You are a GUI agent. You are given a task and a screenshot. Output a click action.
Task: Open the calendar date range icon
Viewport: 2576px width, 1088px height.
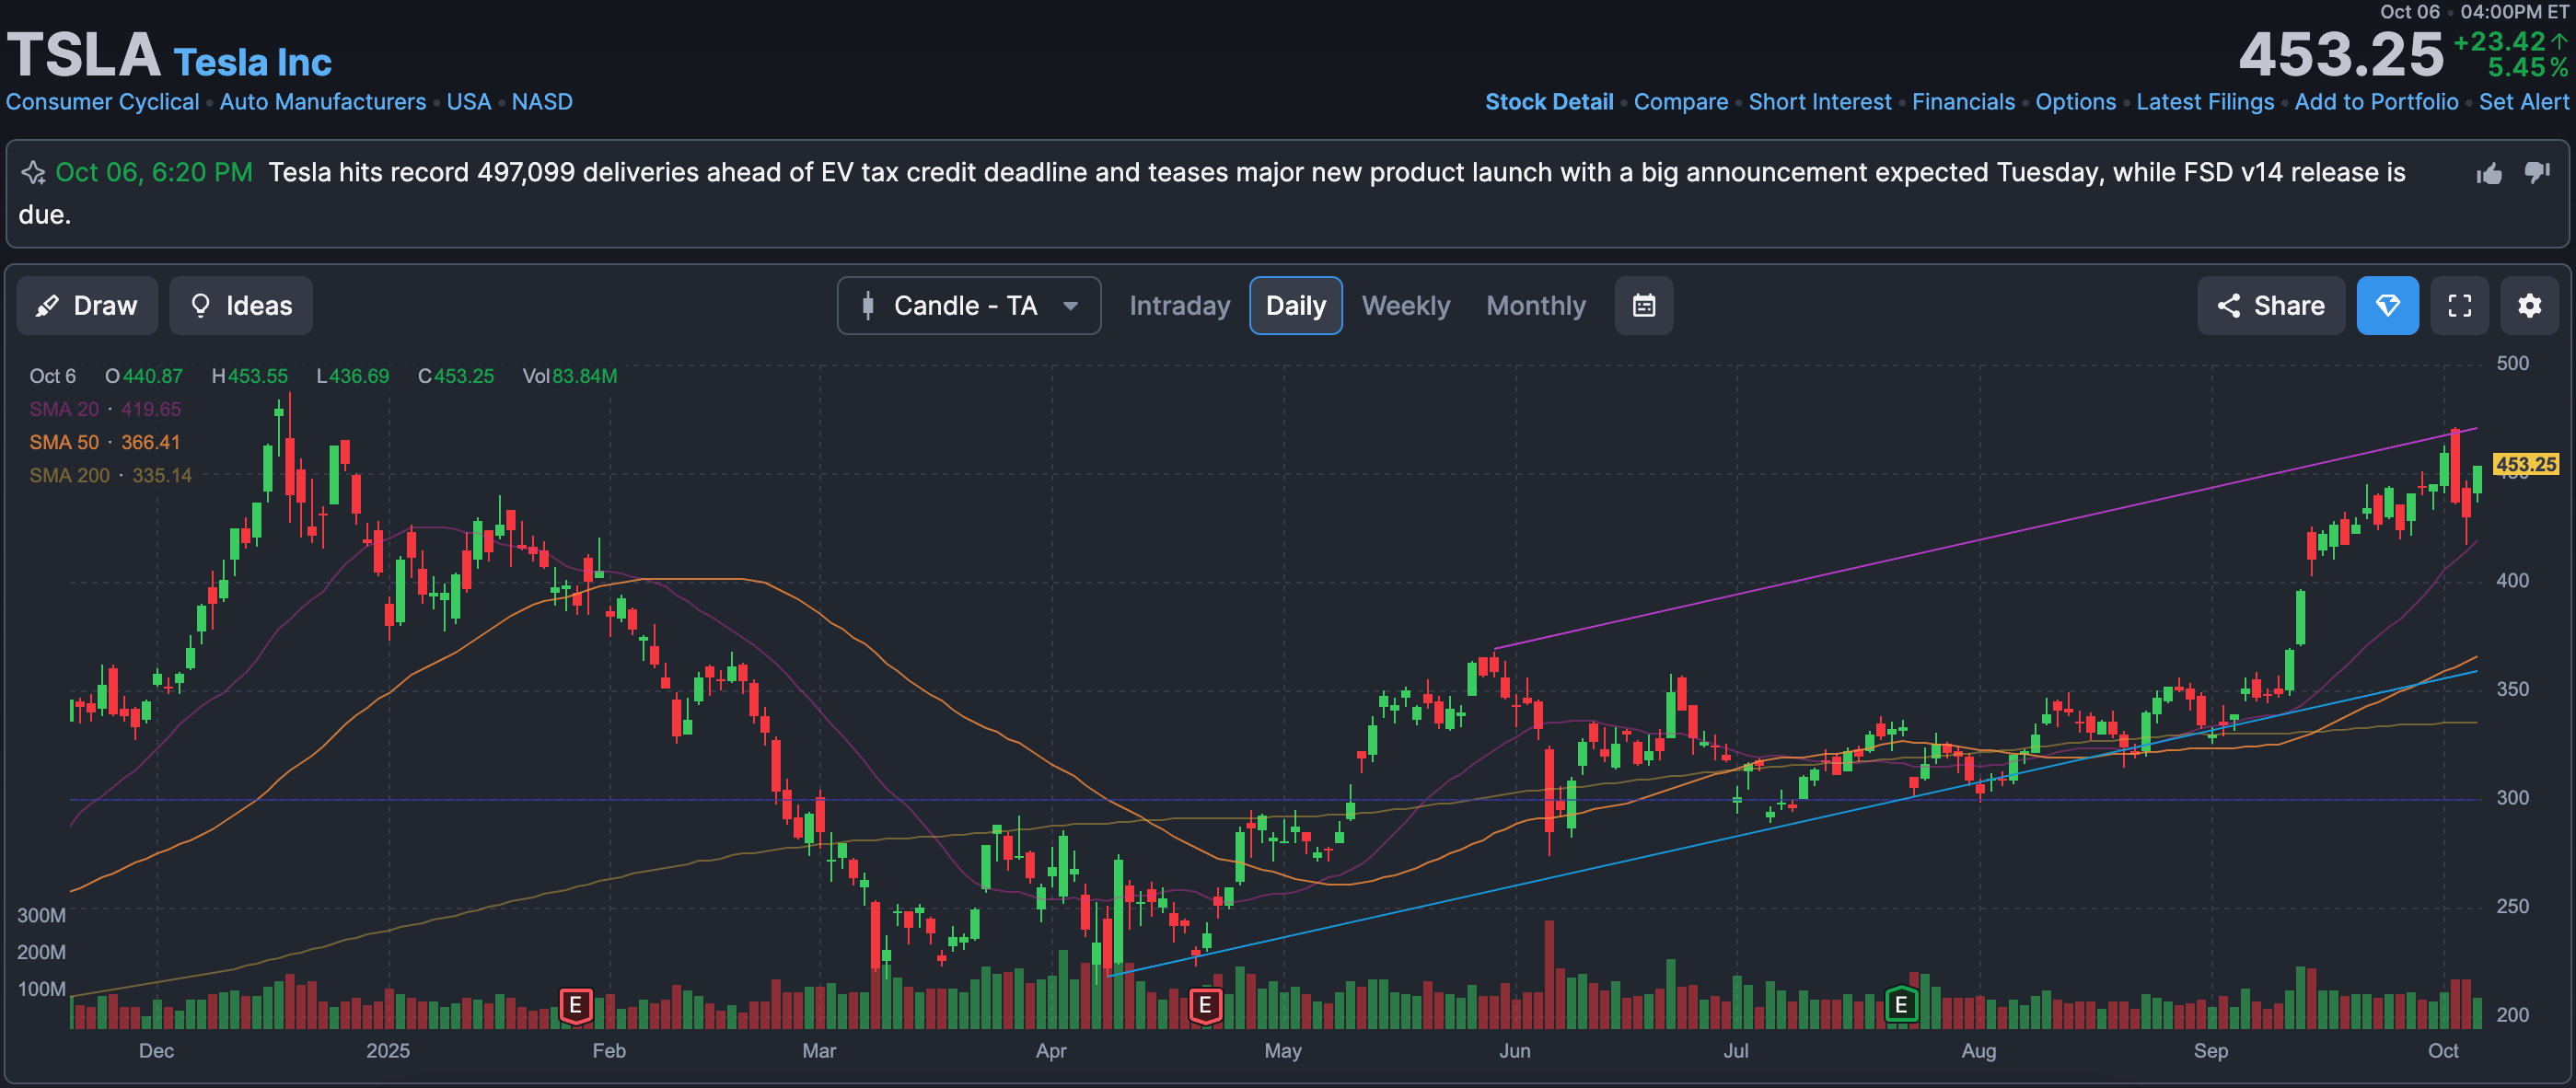click(1643, 306)
